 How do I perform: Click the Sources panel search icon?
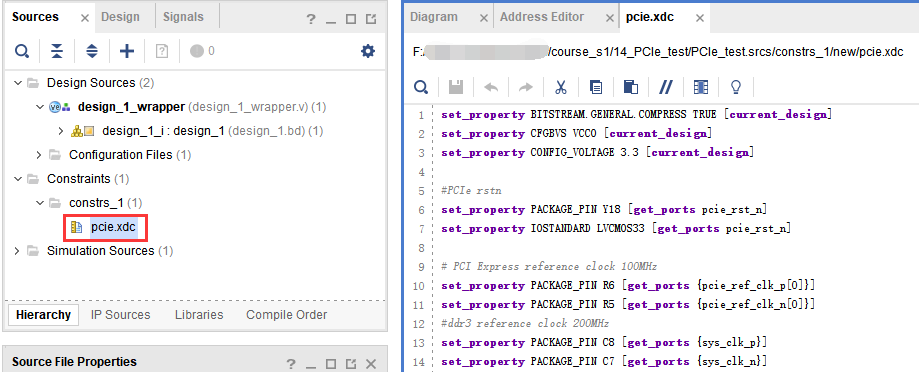[x=22, y=52]
